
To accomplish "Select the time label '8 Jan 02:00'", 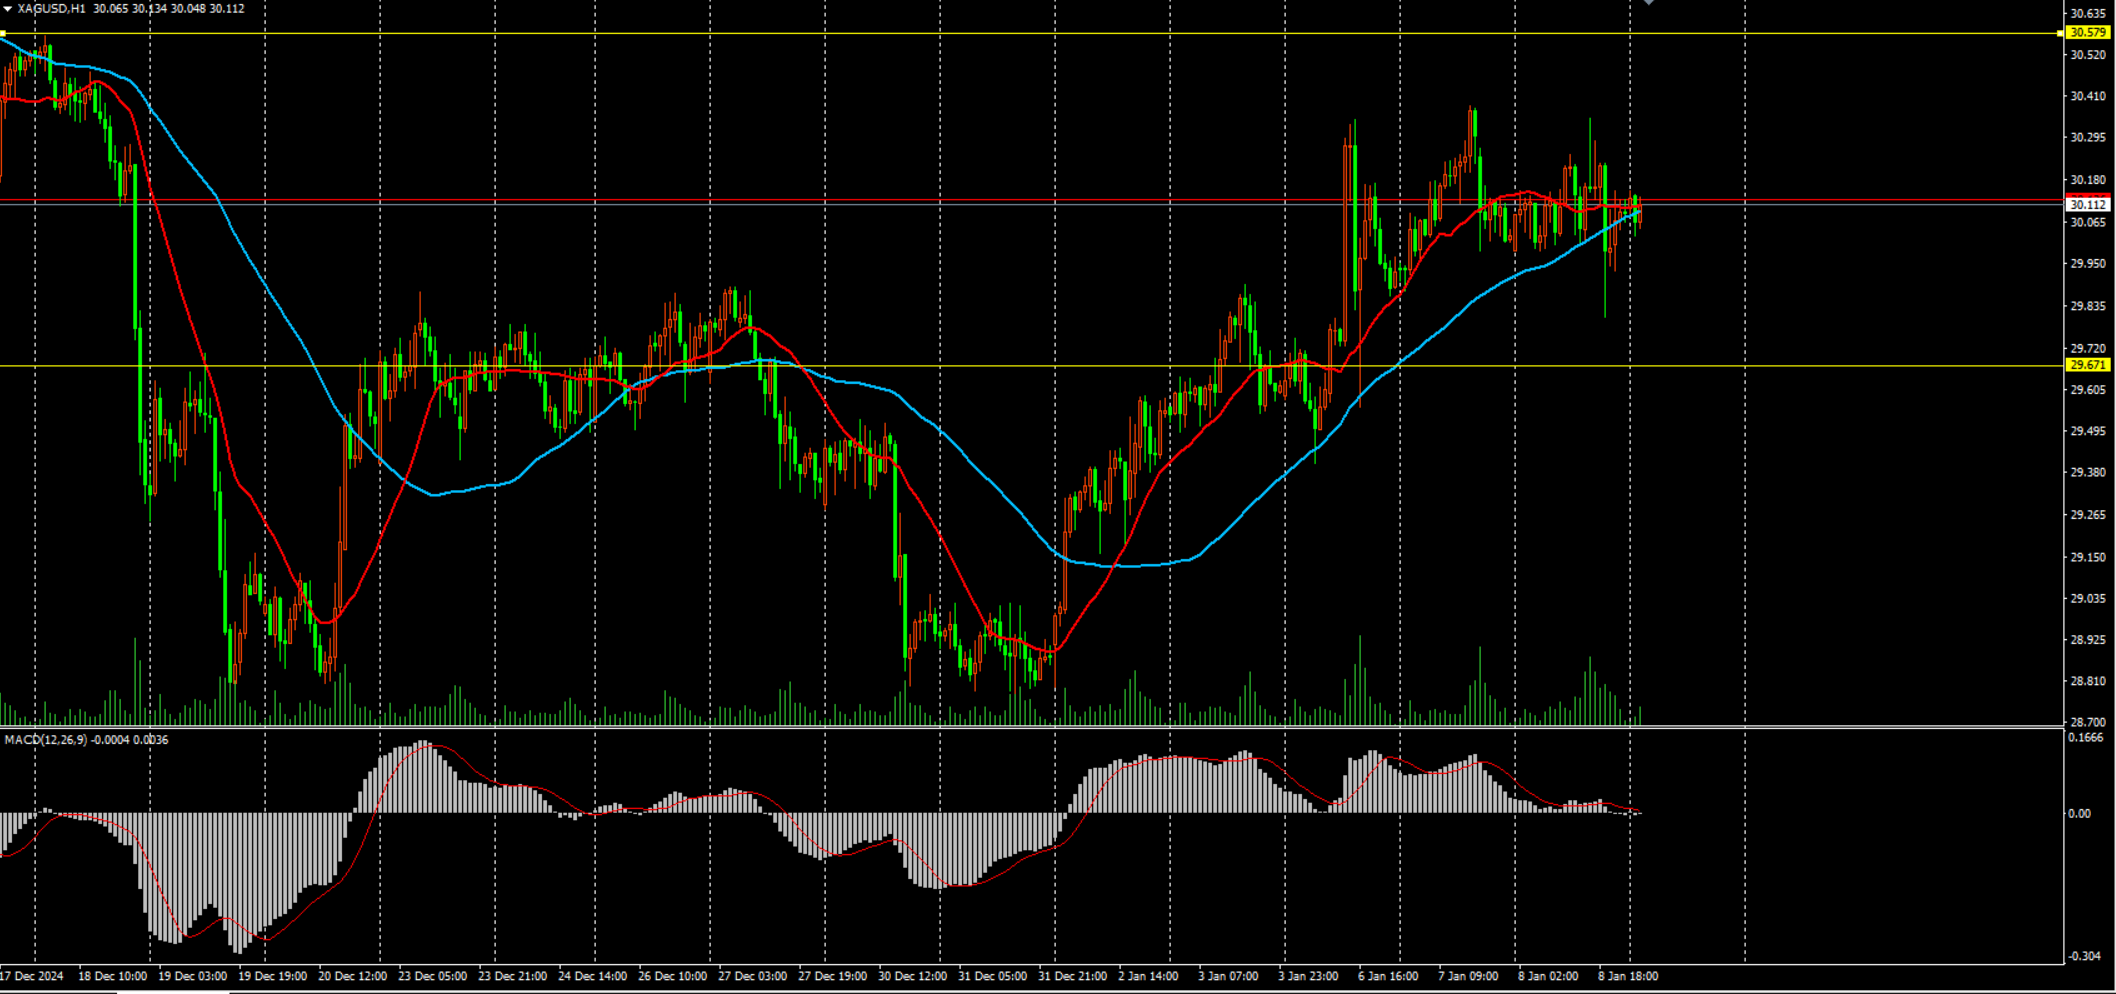I will click(1548, 976).
